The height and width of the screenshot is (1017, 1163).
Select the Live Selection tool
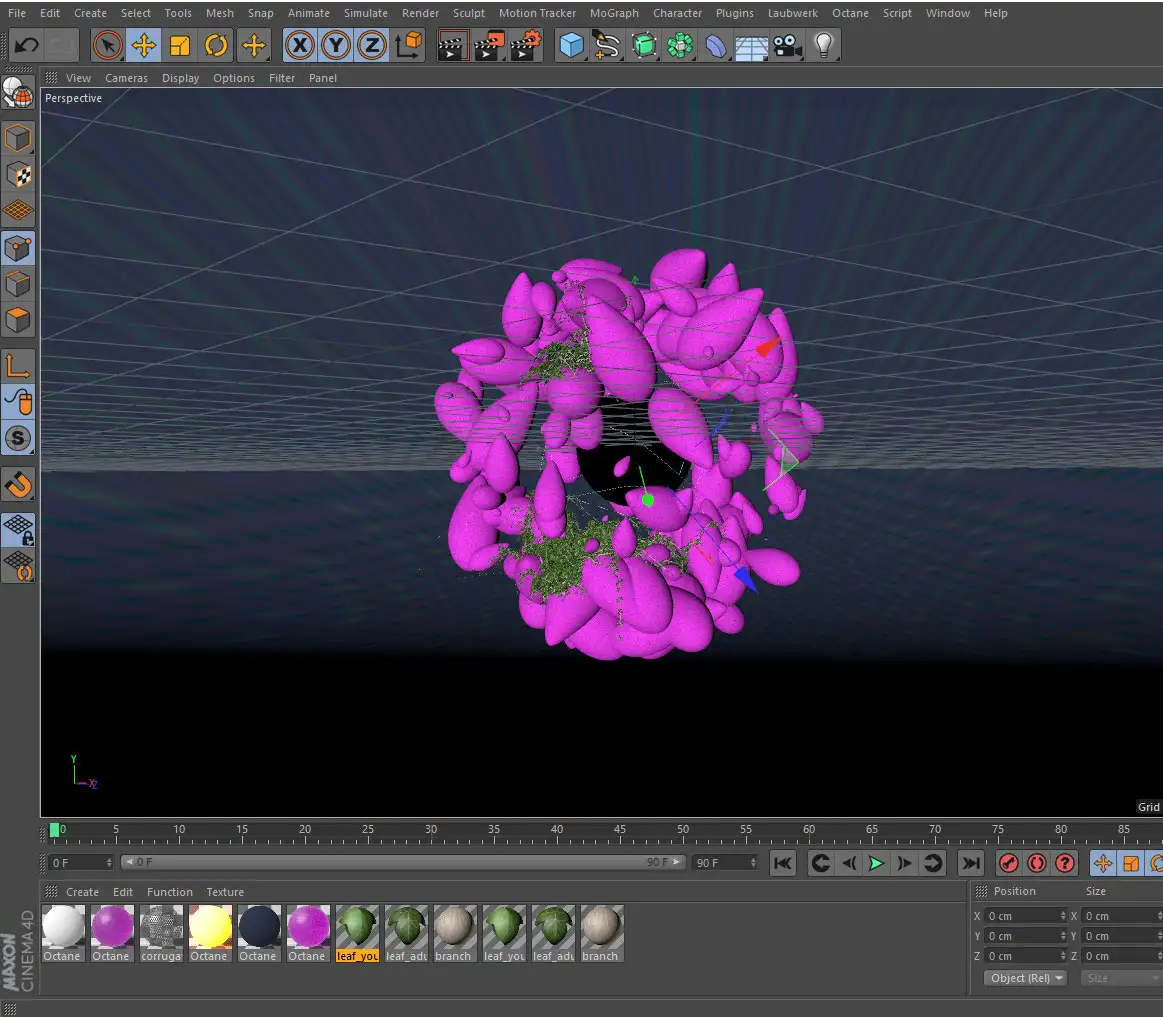point(108,46)
